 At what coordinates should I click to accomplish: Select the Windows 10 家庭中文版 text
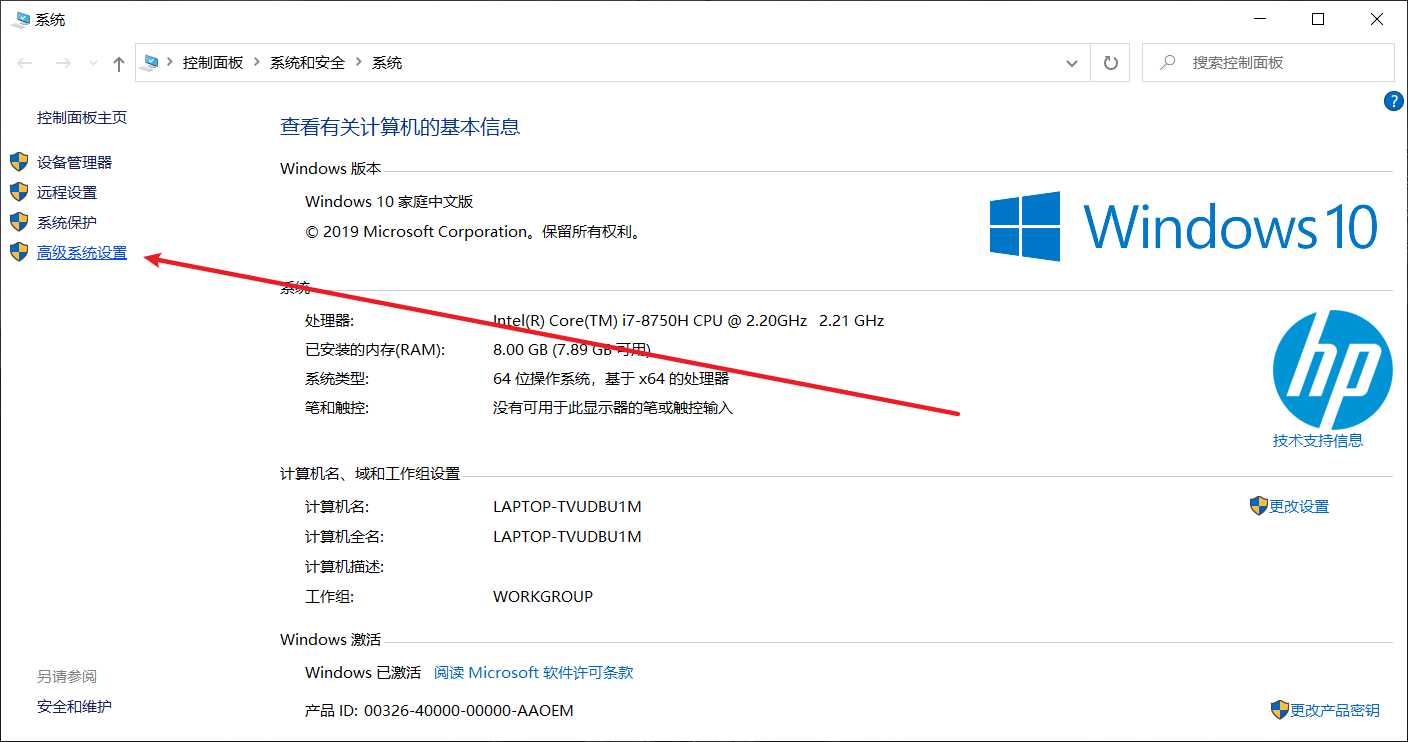point(389,202)
